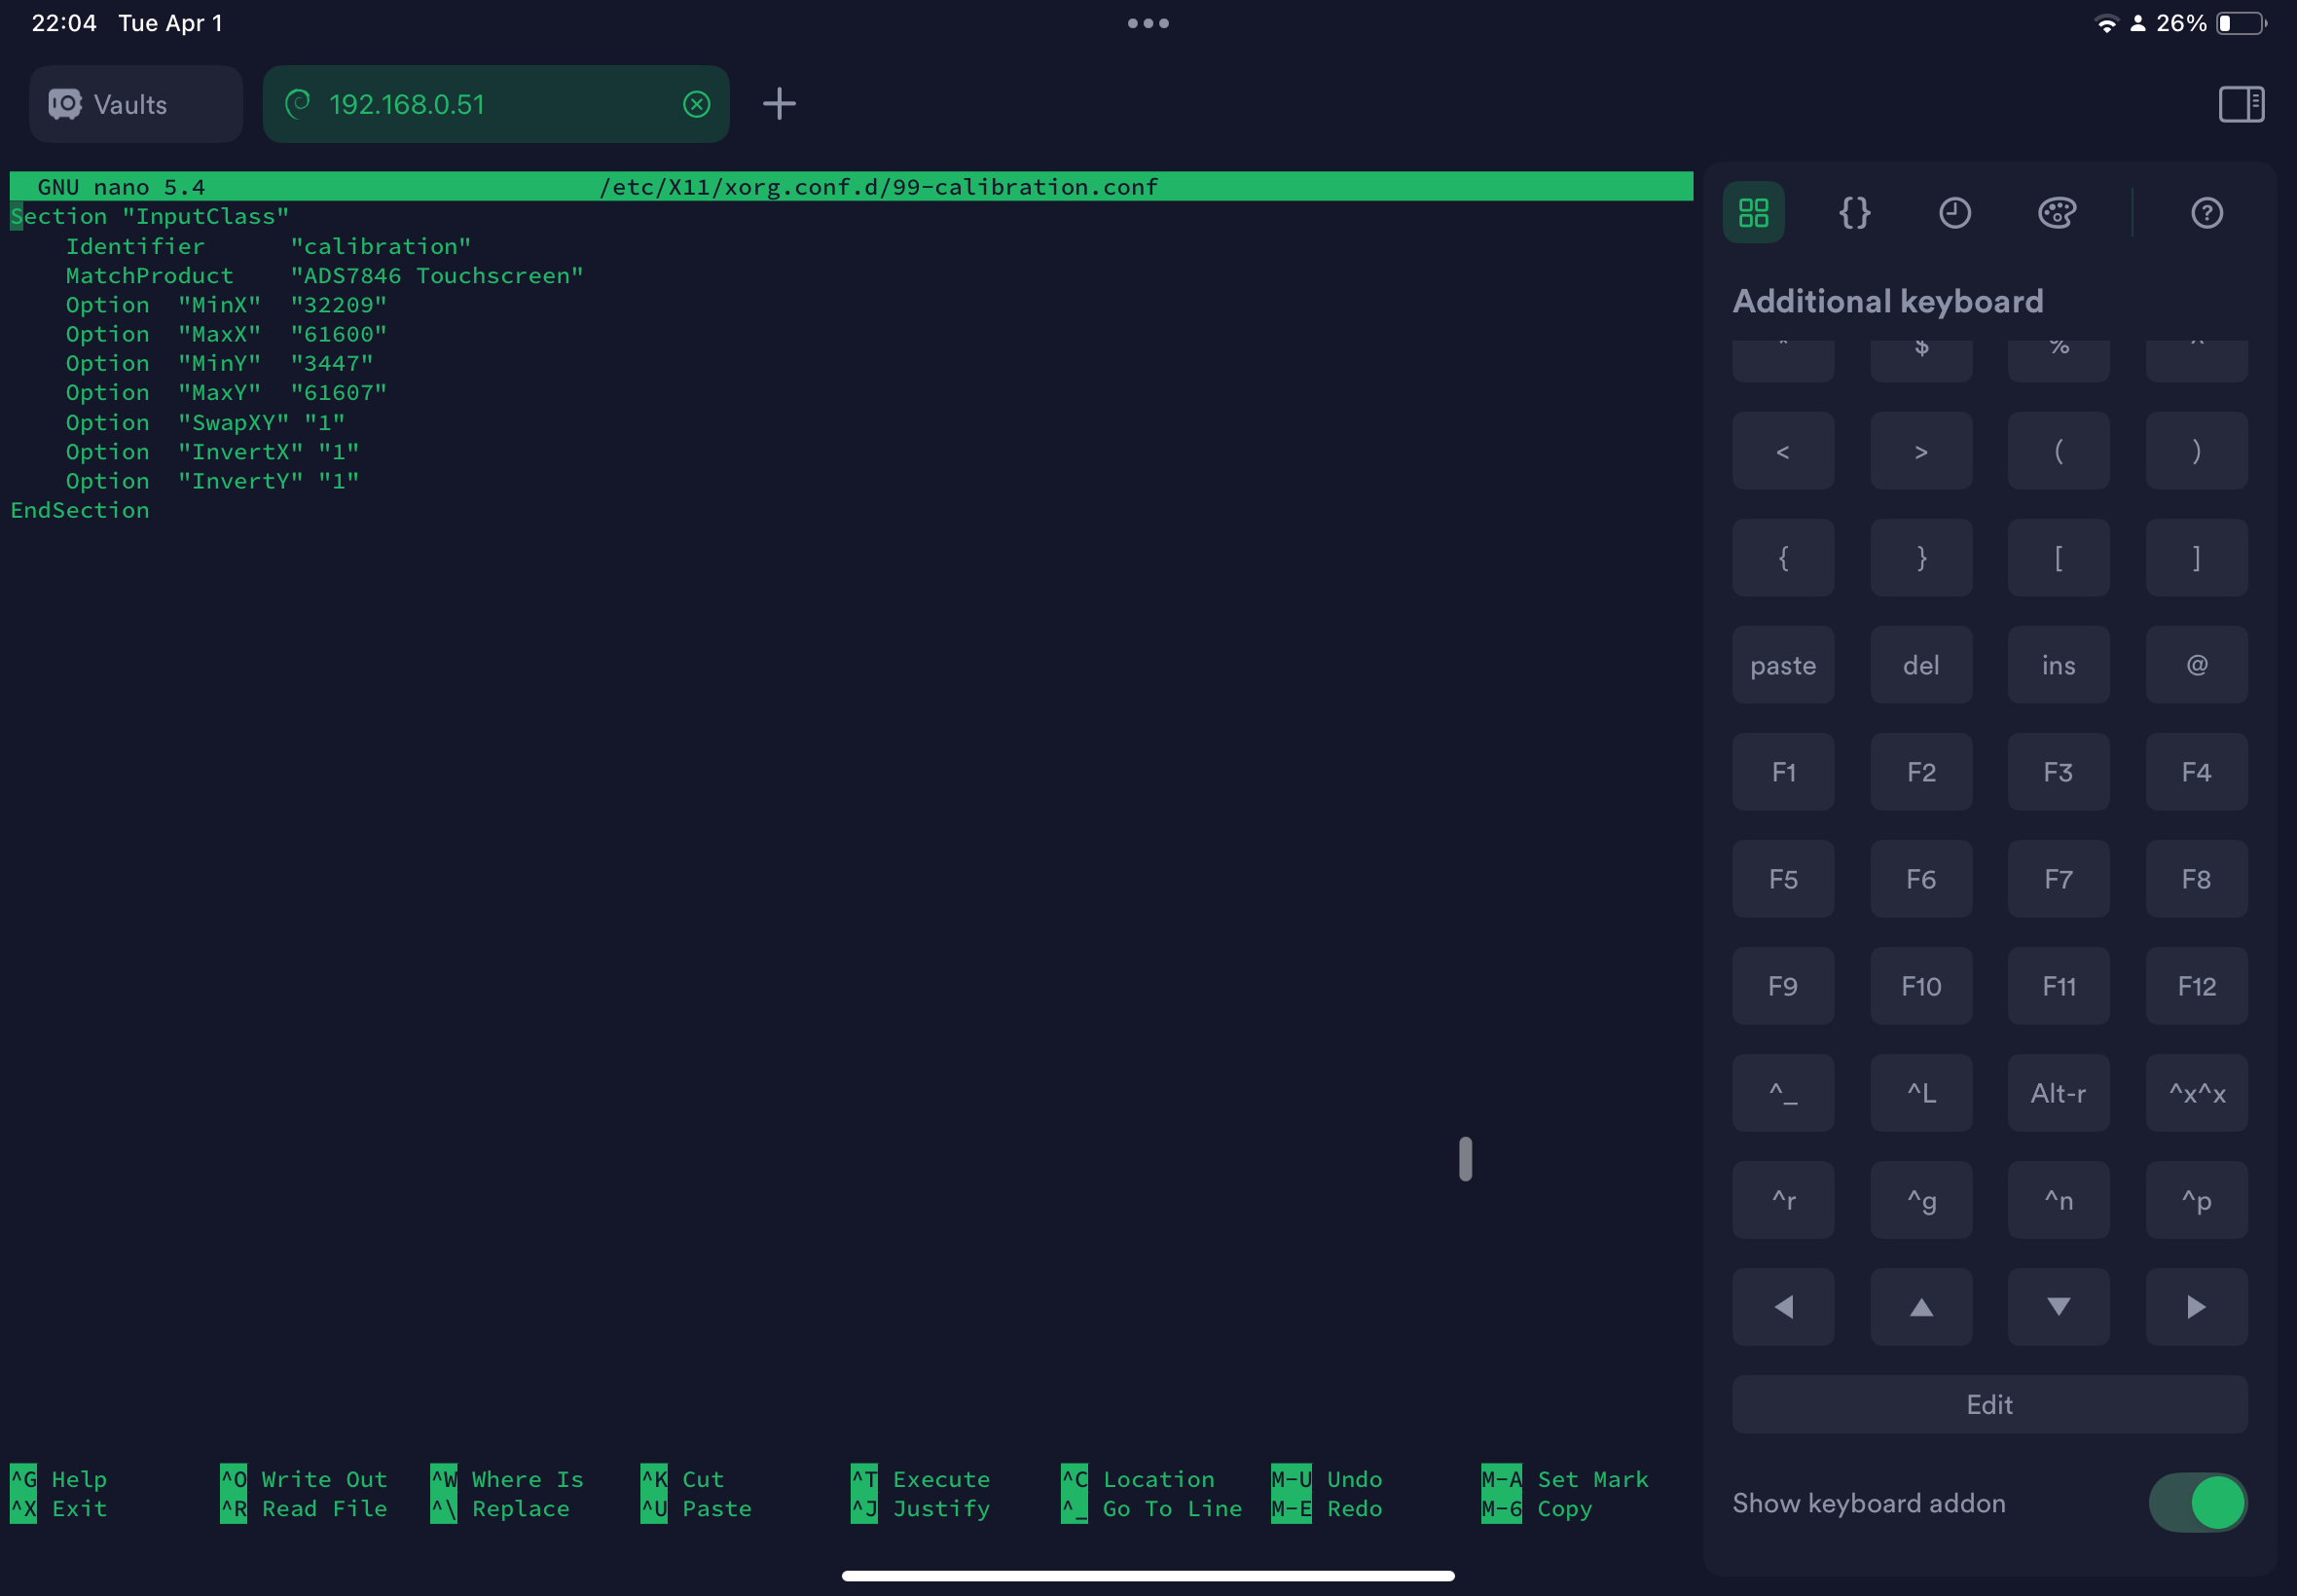Tap the up arrow key
Image resolution: width=2297 pixels, height=1596 pixels.
tap(1921, 1307)
